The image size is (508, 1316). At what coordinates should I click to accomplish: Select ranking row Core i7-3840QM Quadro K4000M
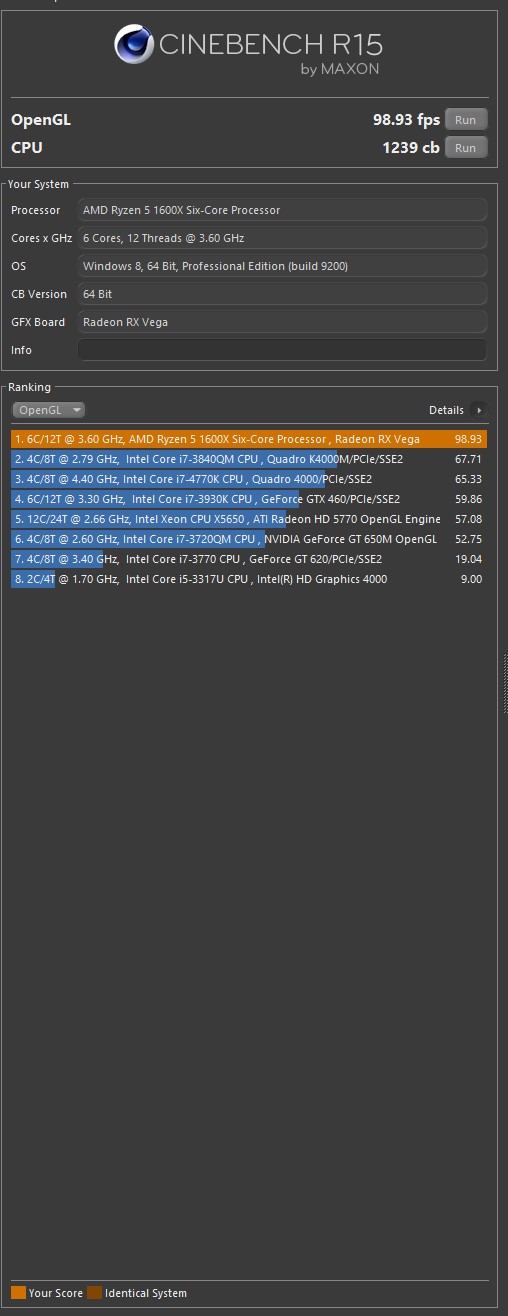[x=249, y=459]
